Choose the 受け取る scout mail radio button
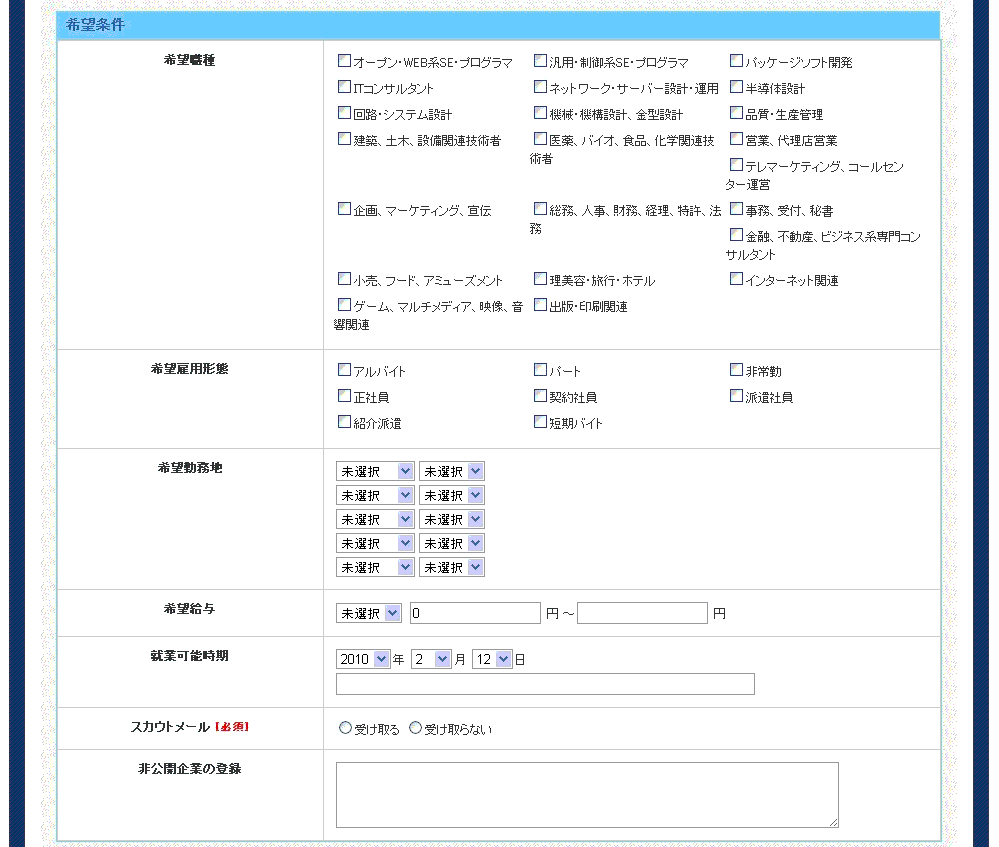 coord(346,728)
